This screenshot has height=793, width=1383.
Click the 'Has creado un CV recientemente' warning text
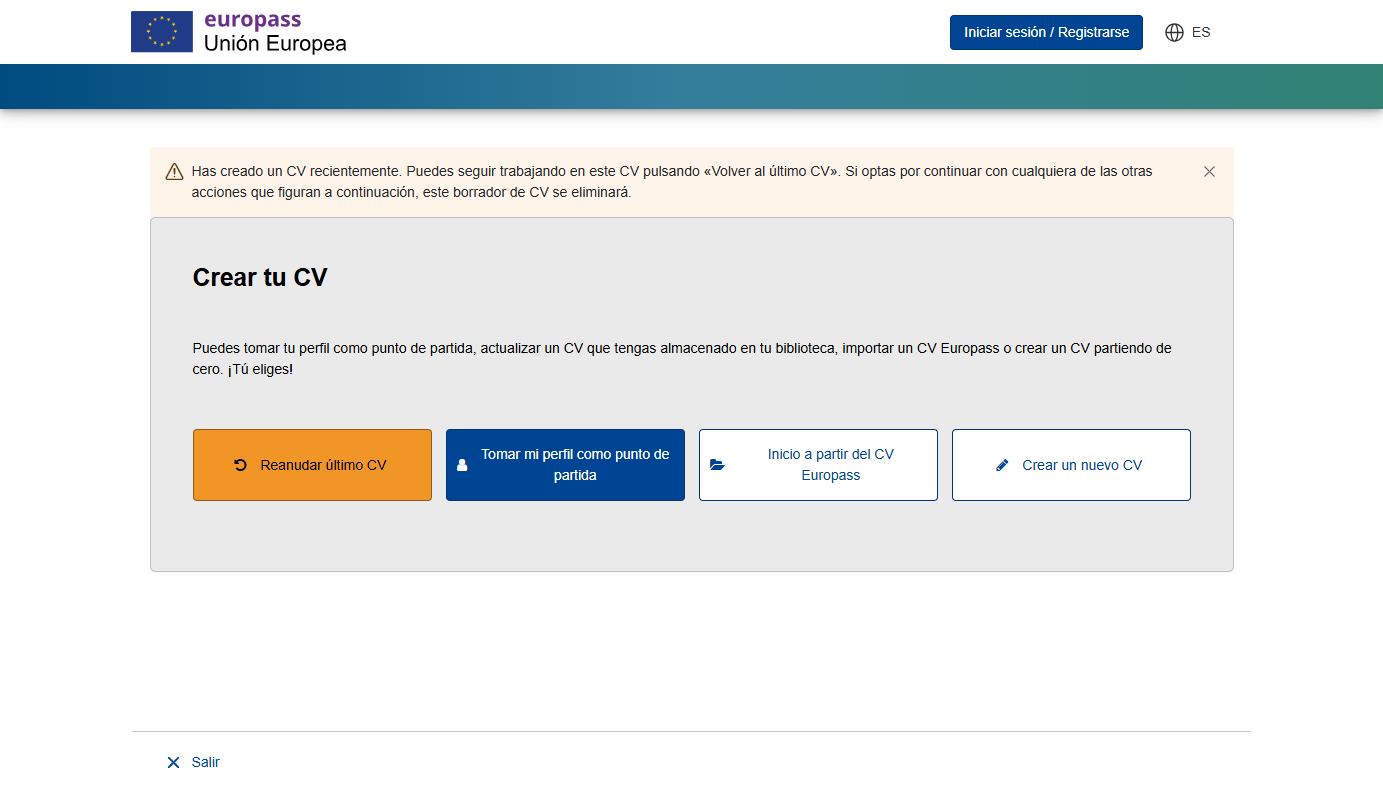click(x=672, y=182)
